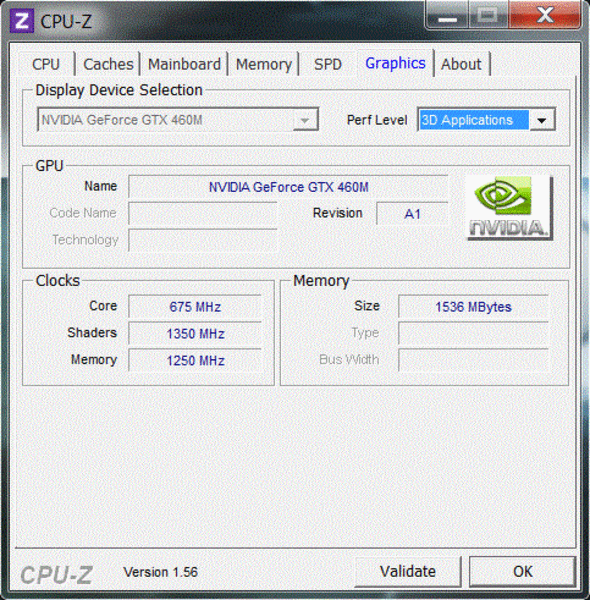Click the empty Bus Width field

(473, 360)
